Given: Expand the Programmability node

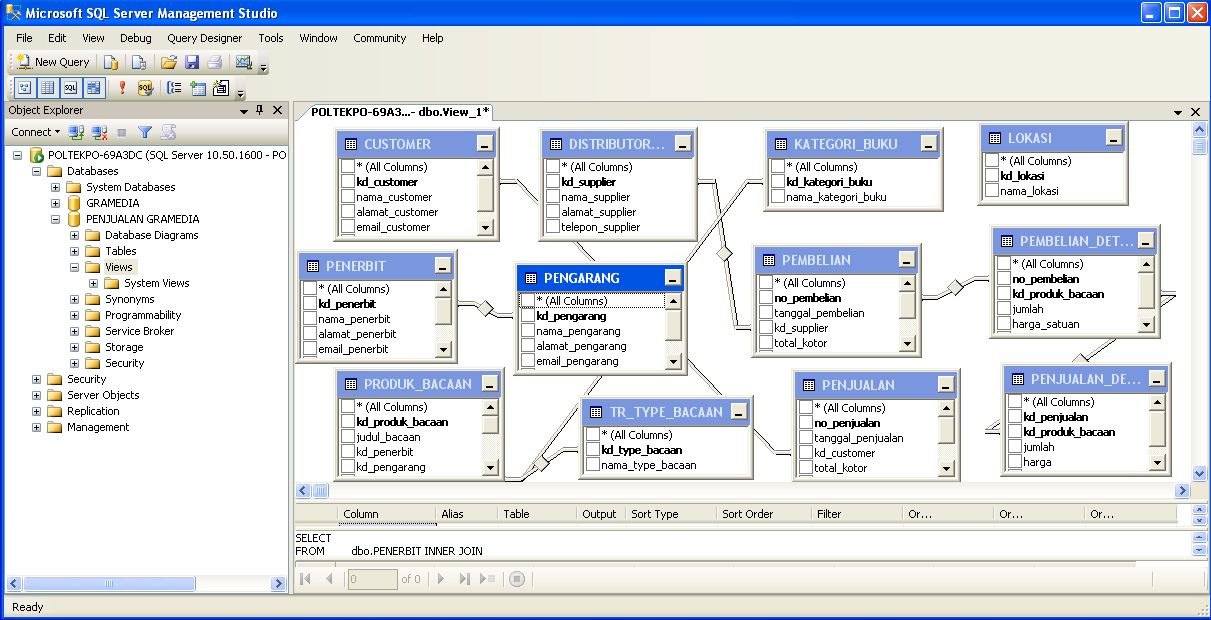Looking at the screenshot, I should click(75, 315).
